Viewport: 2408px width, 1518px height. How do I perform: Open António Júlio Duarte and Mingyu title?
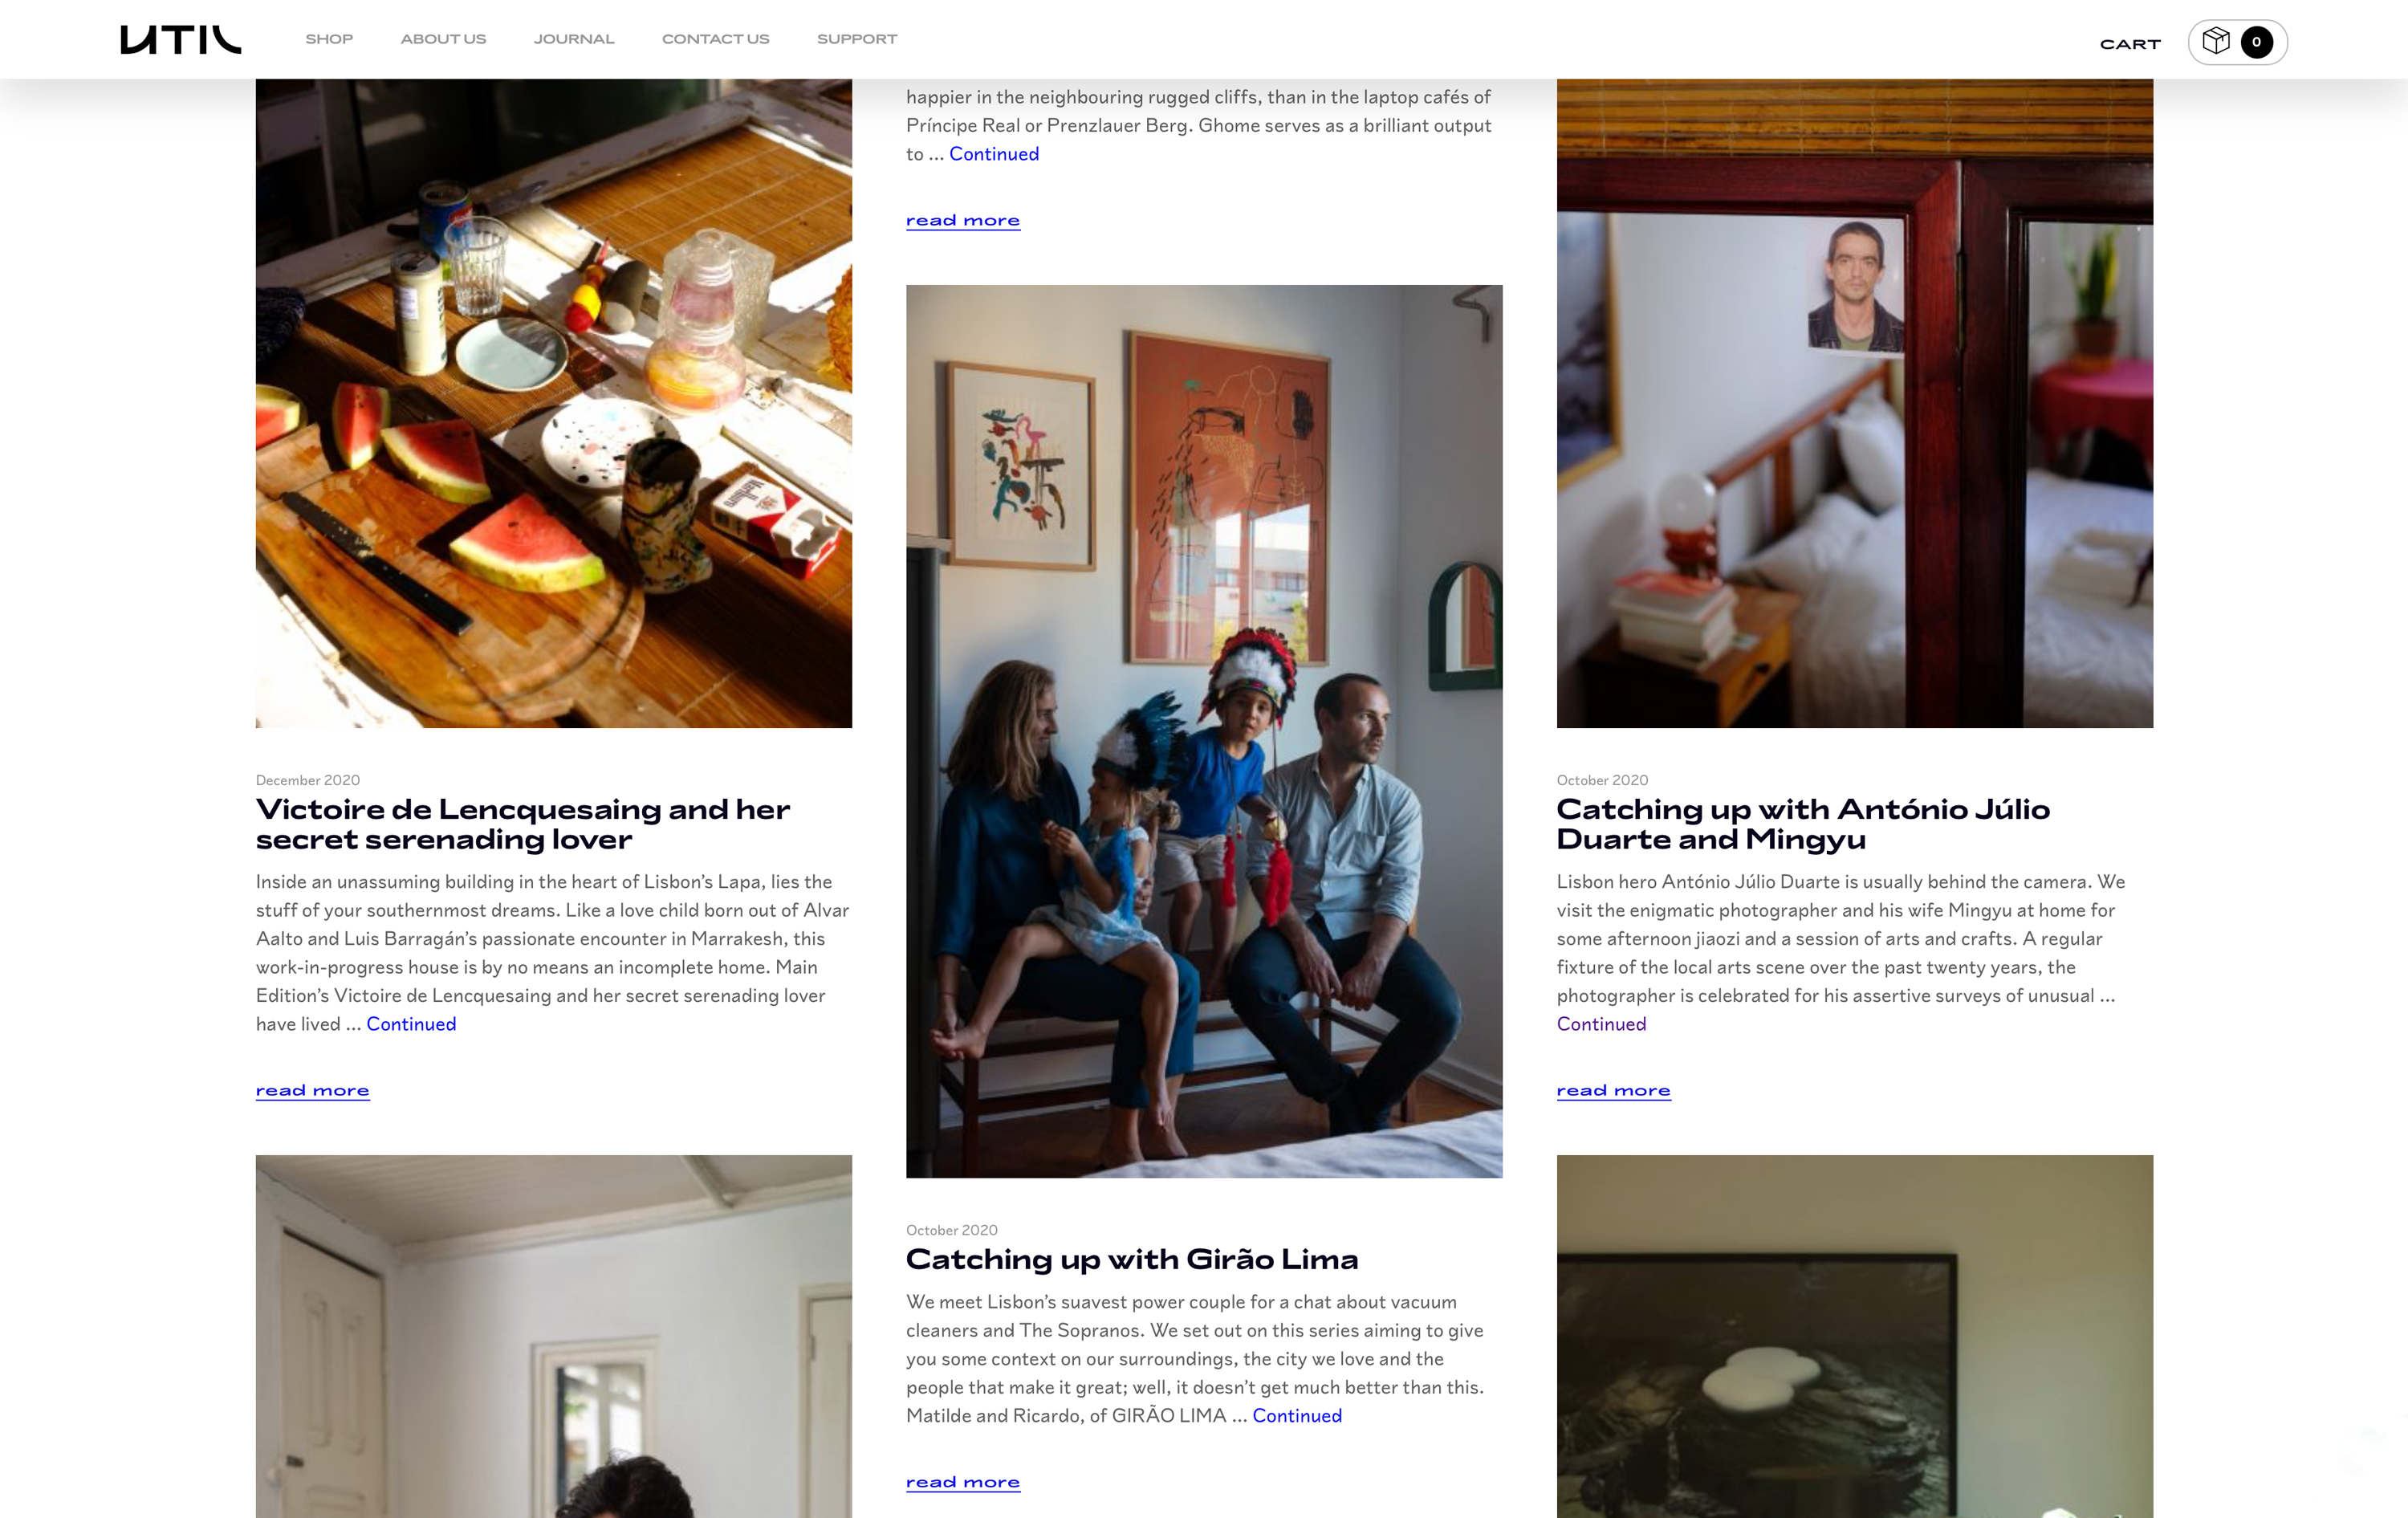pyautogui.click(x=1803, y=824)
